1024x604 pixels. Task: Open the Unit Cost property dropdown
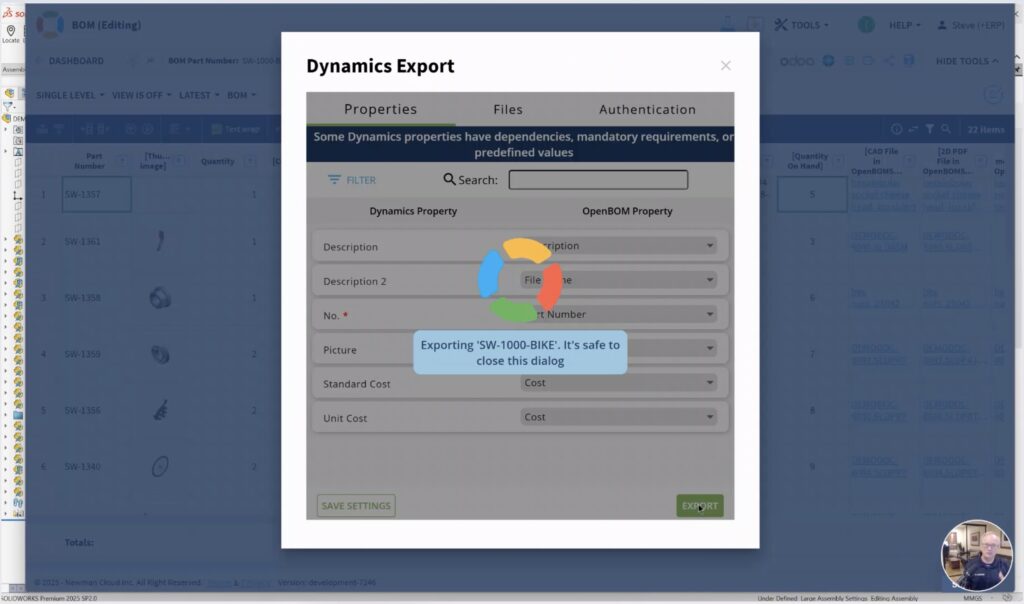coord(618,417)
